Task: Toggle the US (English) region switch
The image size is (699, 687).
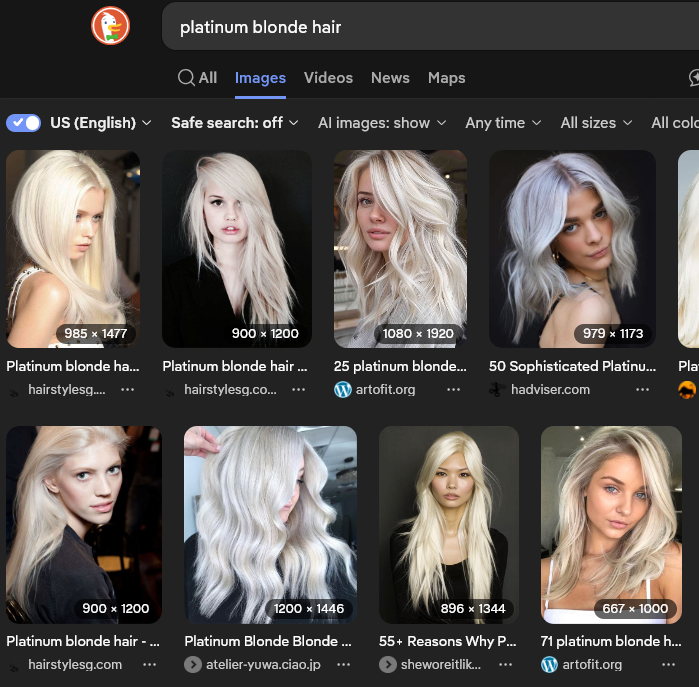Action: pos(23,123)
